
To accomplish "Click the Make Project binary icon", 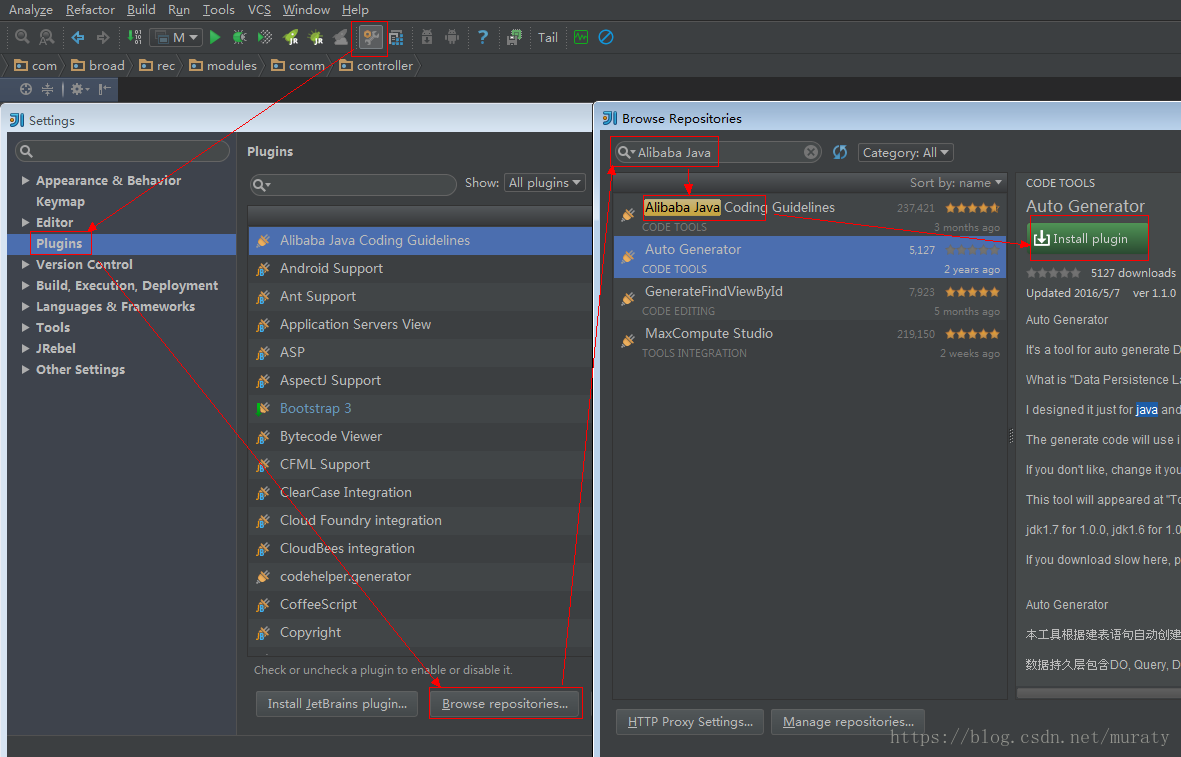I will point(135,37).
